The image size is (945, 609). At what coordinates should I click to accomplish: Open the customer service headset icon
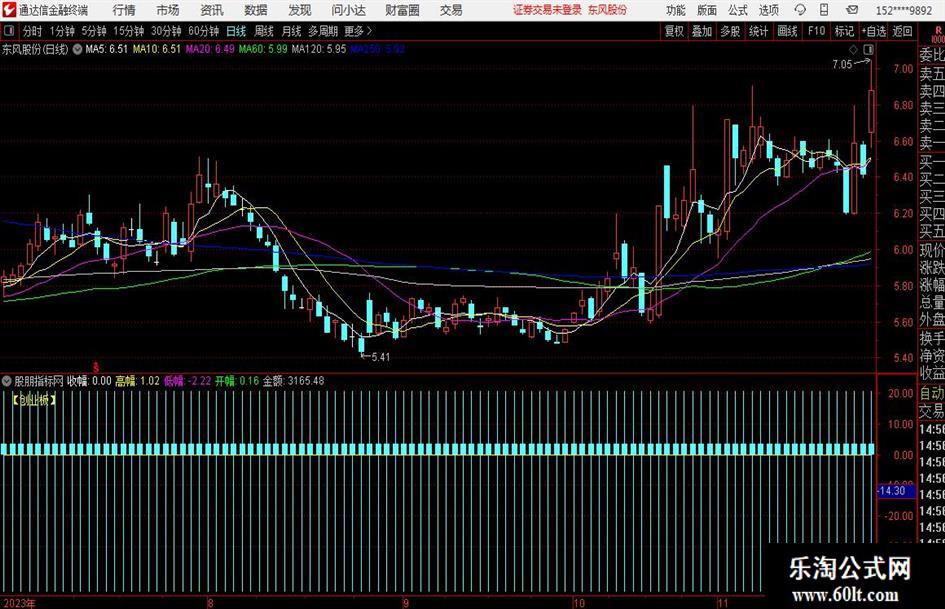click(x=800, y=10)
